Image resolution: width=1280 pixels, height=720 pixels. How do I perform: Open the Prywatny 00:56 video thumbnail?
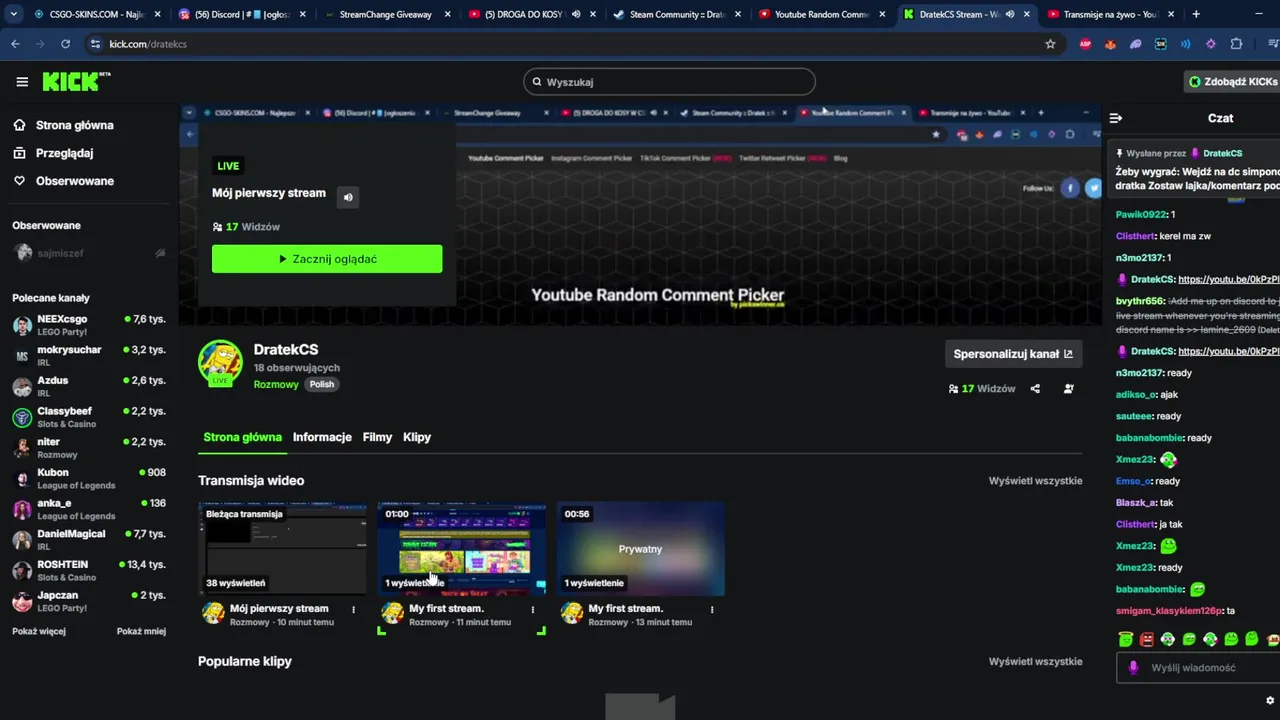point(641,549)
